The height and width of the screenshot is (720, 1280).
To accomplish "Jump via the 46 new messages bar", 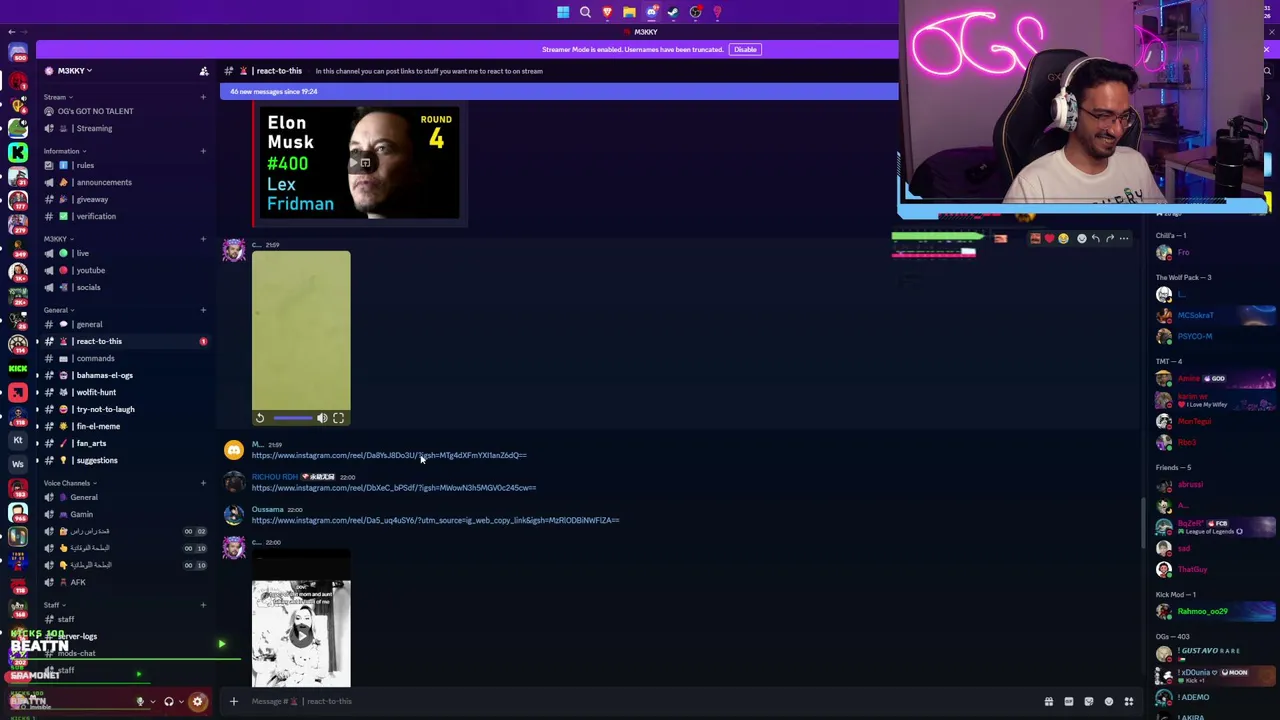I will (559, 92).
